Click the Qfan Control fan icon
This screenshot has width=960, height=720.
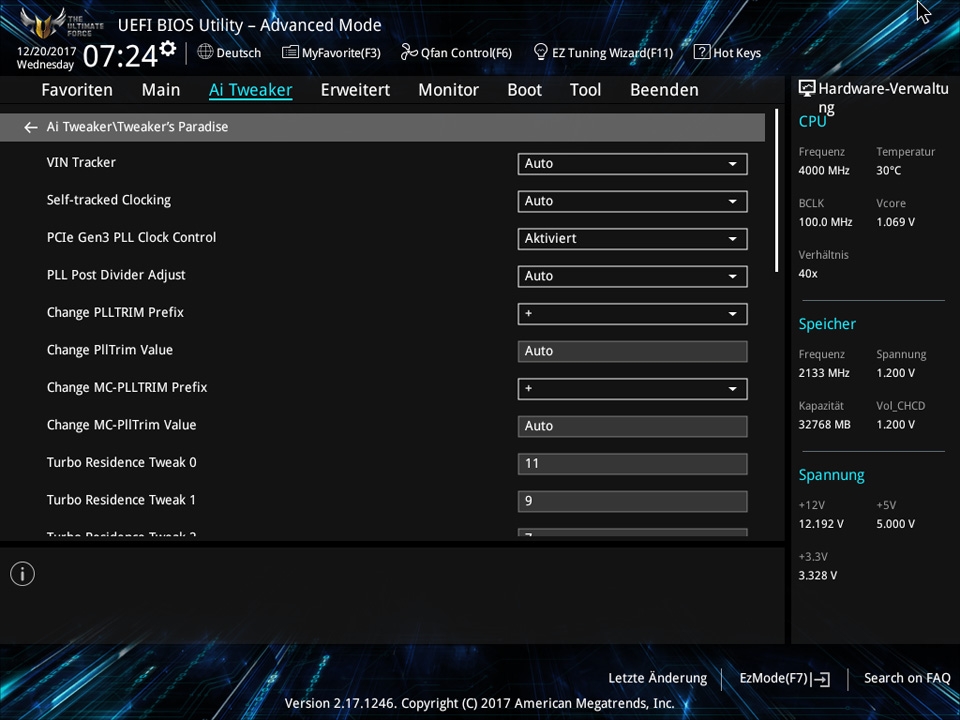click(x=408, y=52)
